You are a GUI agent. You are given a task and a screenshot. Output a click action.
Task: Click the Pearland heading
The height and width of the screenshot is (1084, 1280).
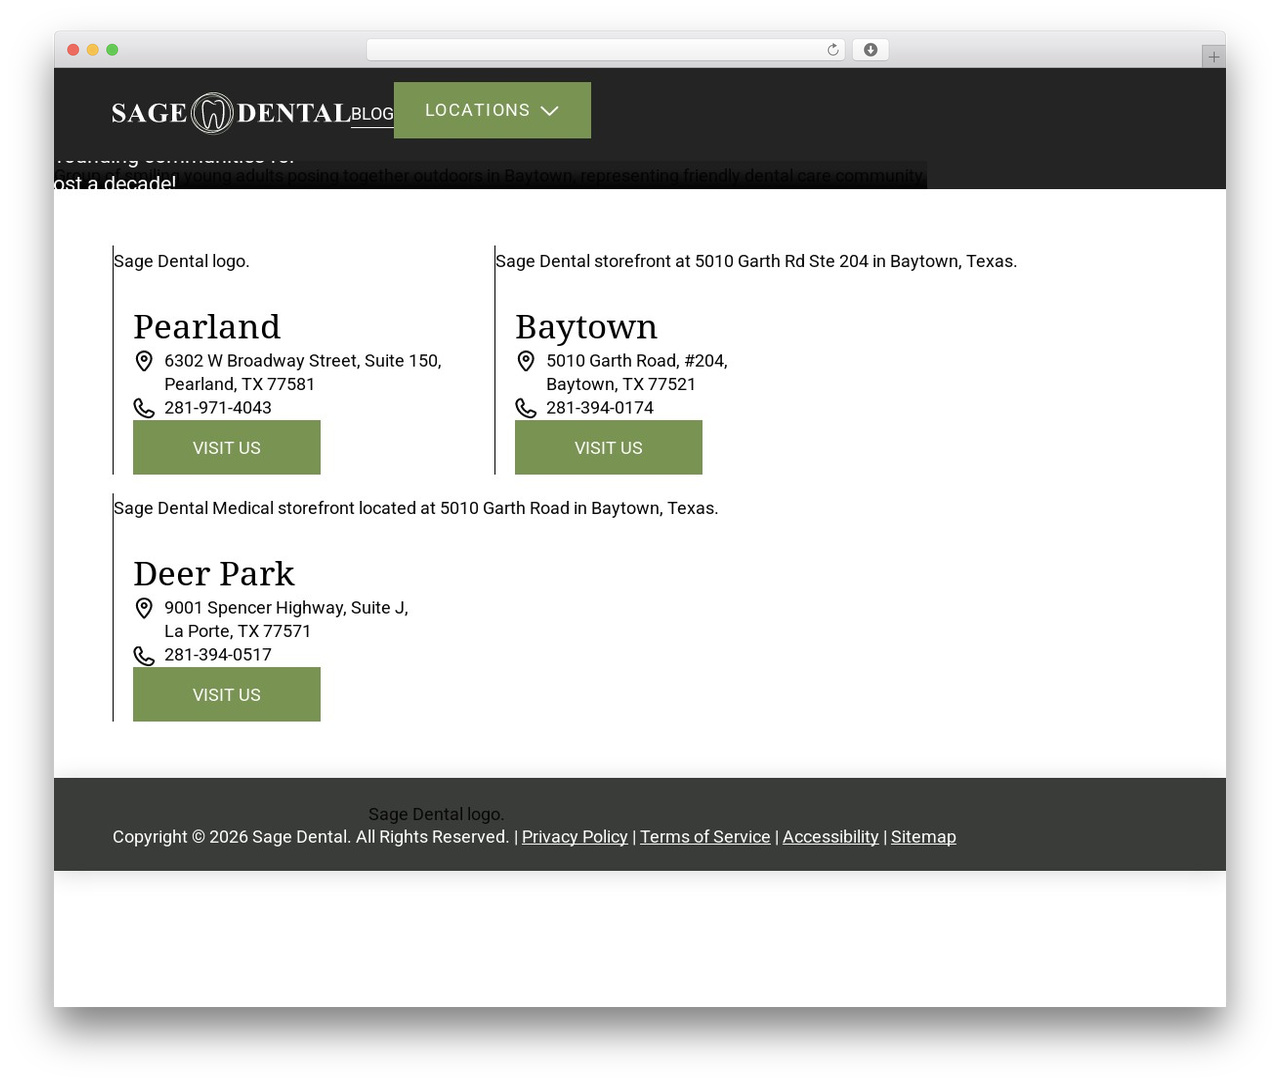tap(207, 327)
